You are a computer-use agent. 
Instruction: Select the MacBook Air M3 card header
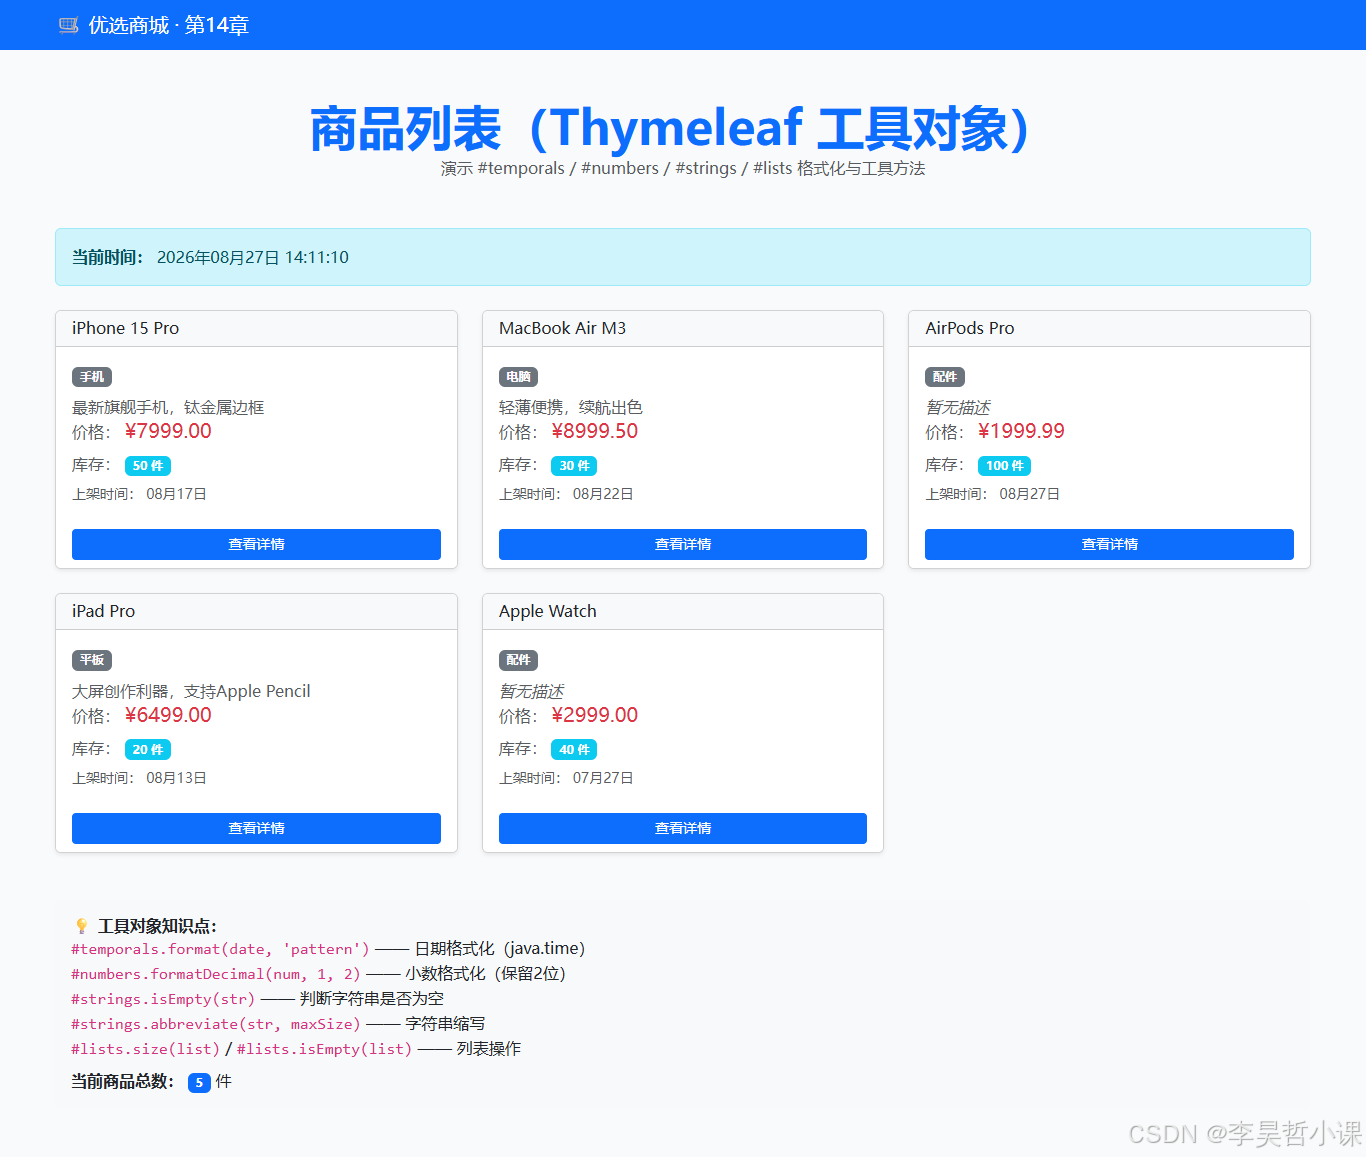683,329
